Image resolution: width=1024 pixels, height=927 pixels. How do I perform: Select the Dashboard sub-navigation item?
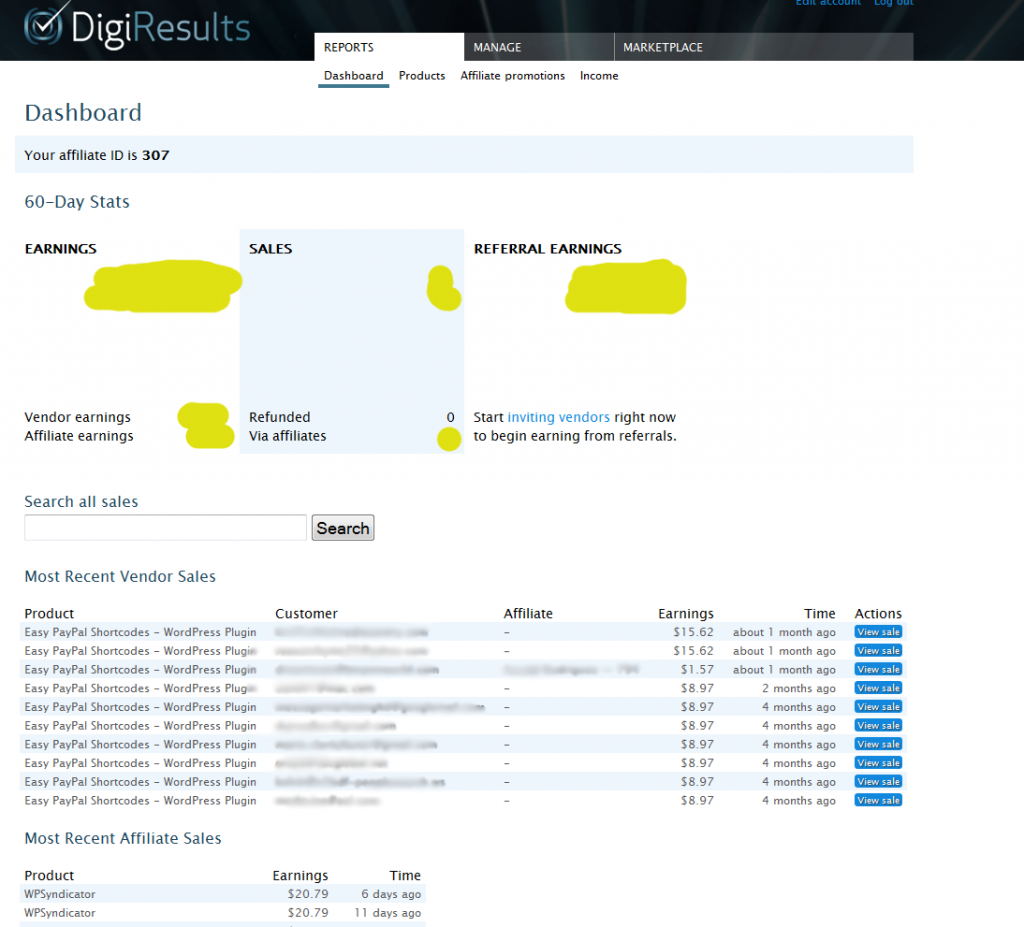tap(353, 76)
